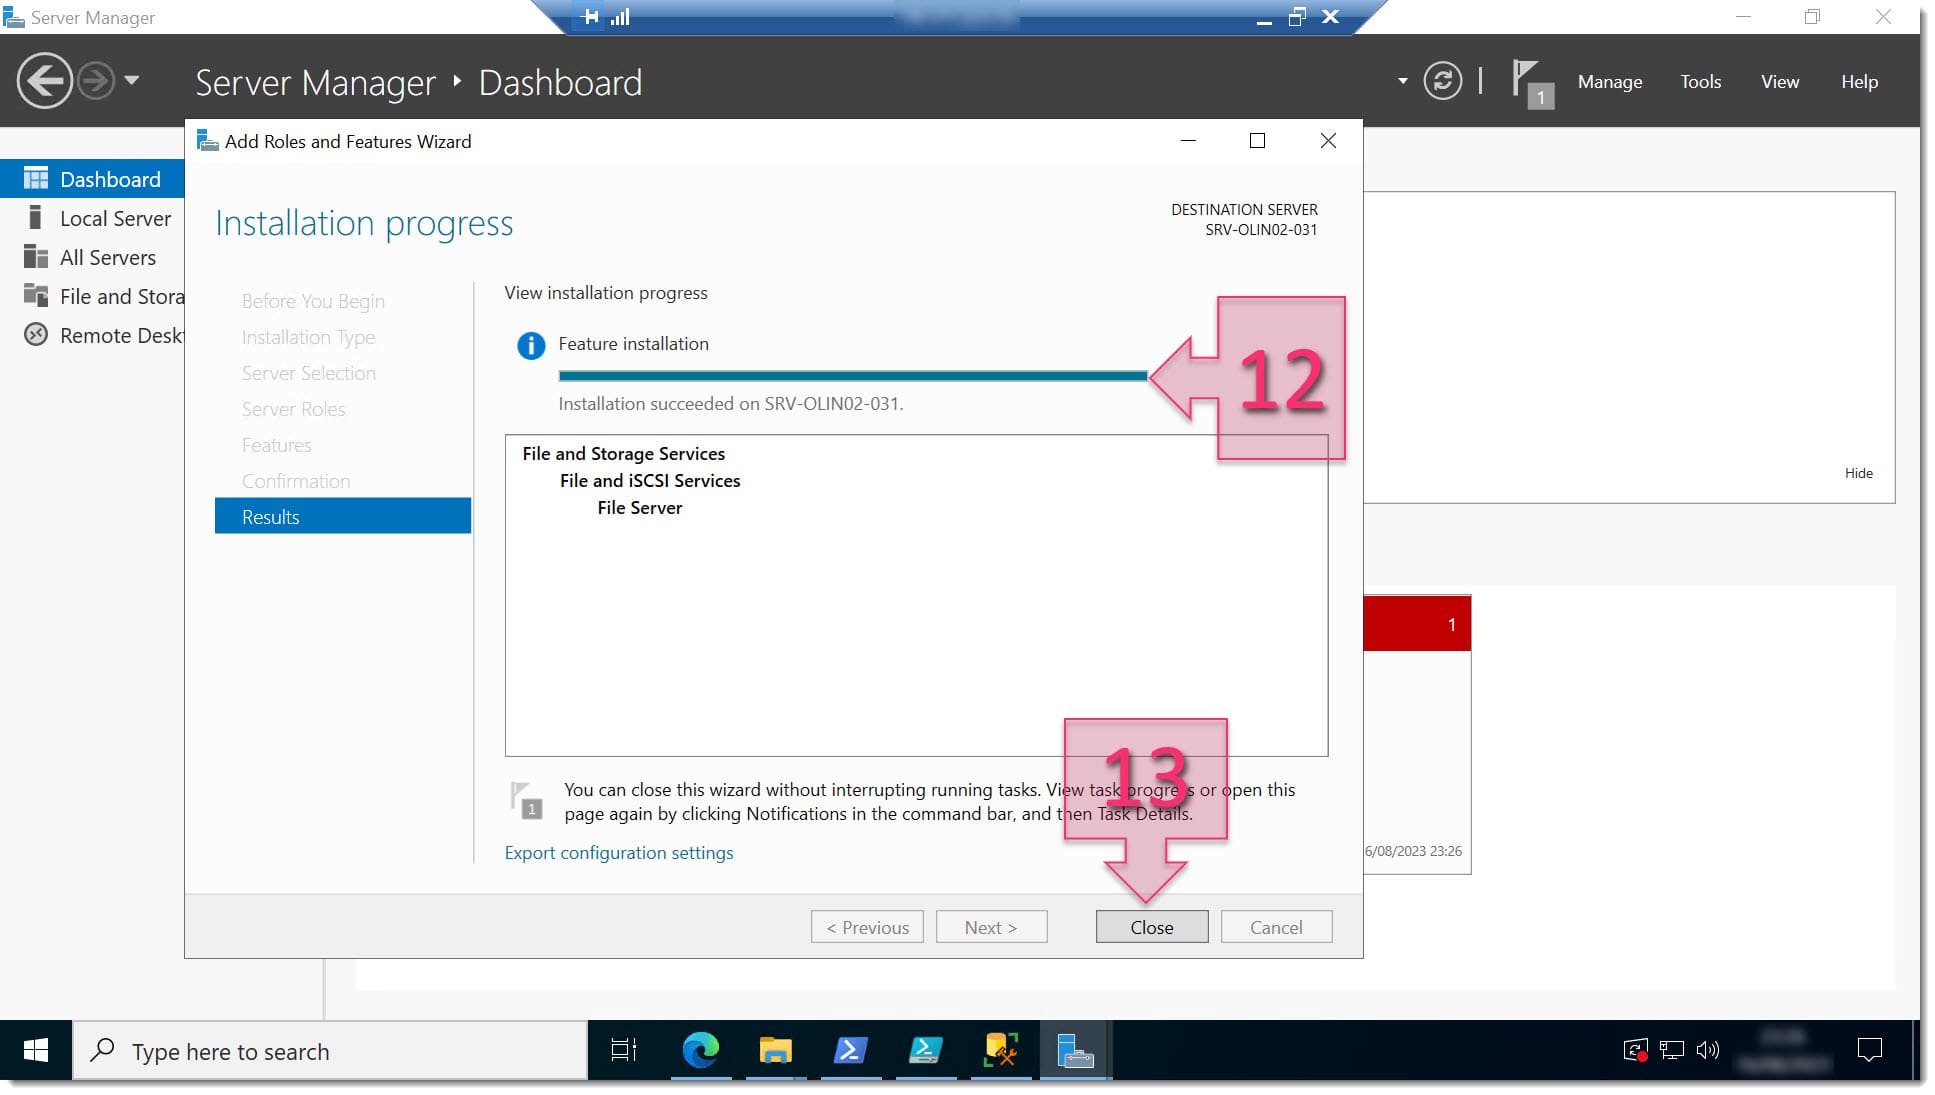The width and height of the screenshot is (1935, 1095).
Task: Click Export configuration settings link
Action: pyautogui.click(x=618, y=852)
